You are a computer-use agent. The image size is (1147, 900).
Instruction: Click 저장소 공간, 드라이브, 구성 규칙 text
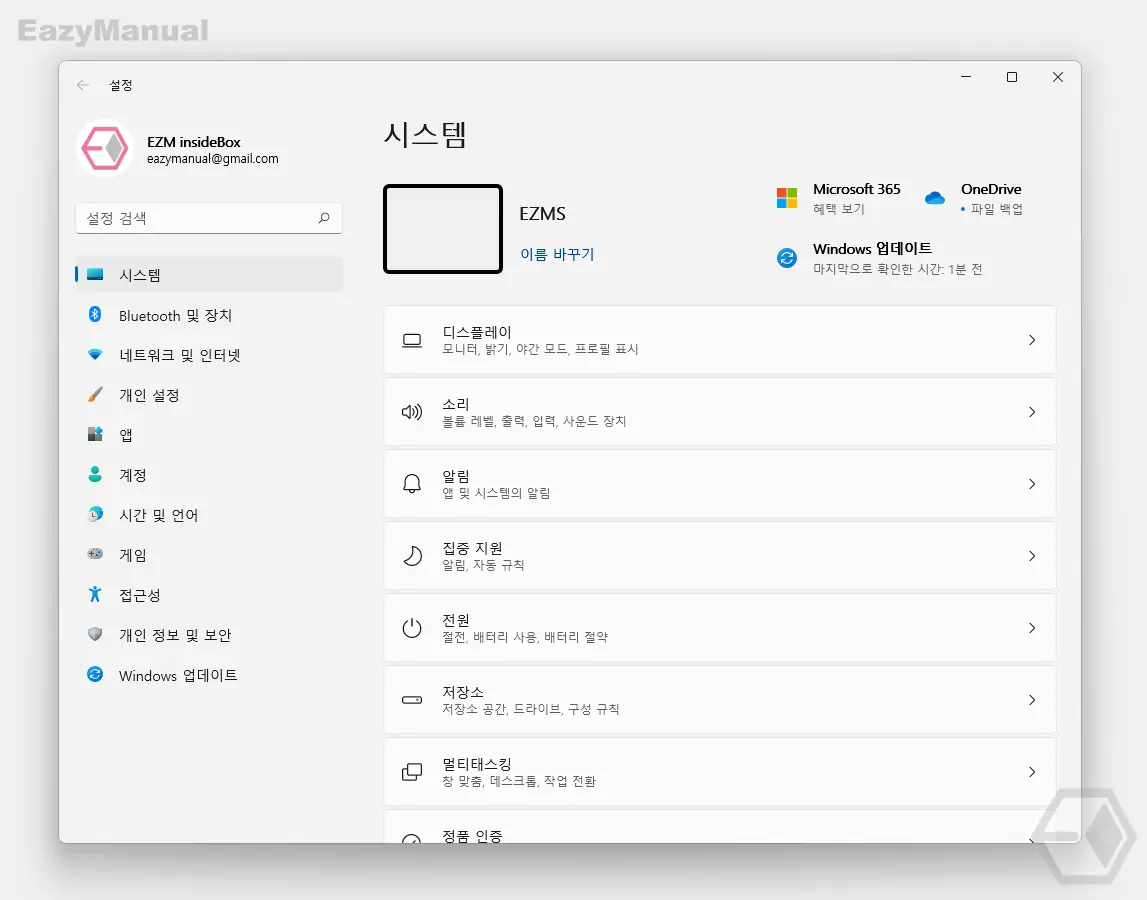[530, 709]
